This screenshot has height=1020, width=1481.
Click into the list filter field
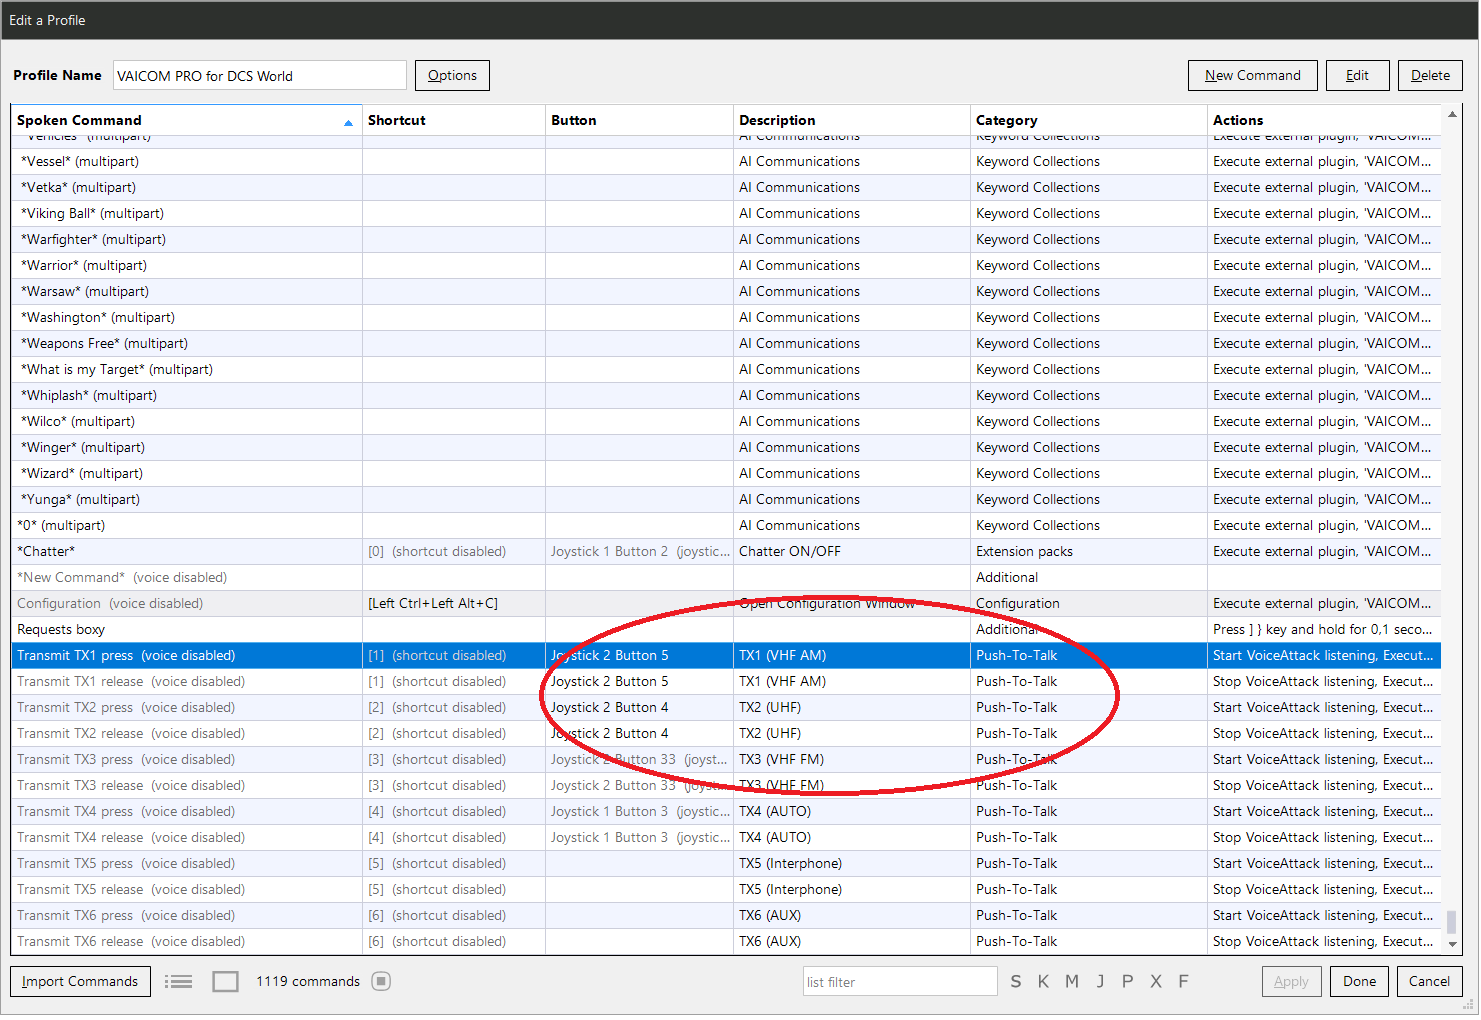click(900, 982)
